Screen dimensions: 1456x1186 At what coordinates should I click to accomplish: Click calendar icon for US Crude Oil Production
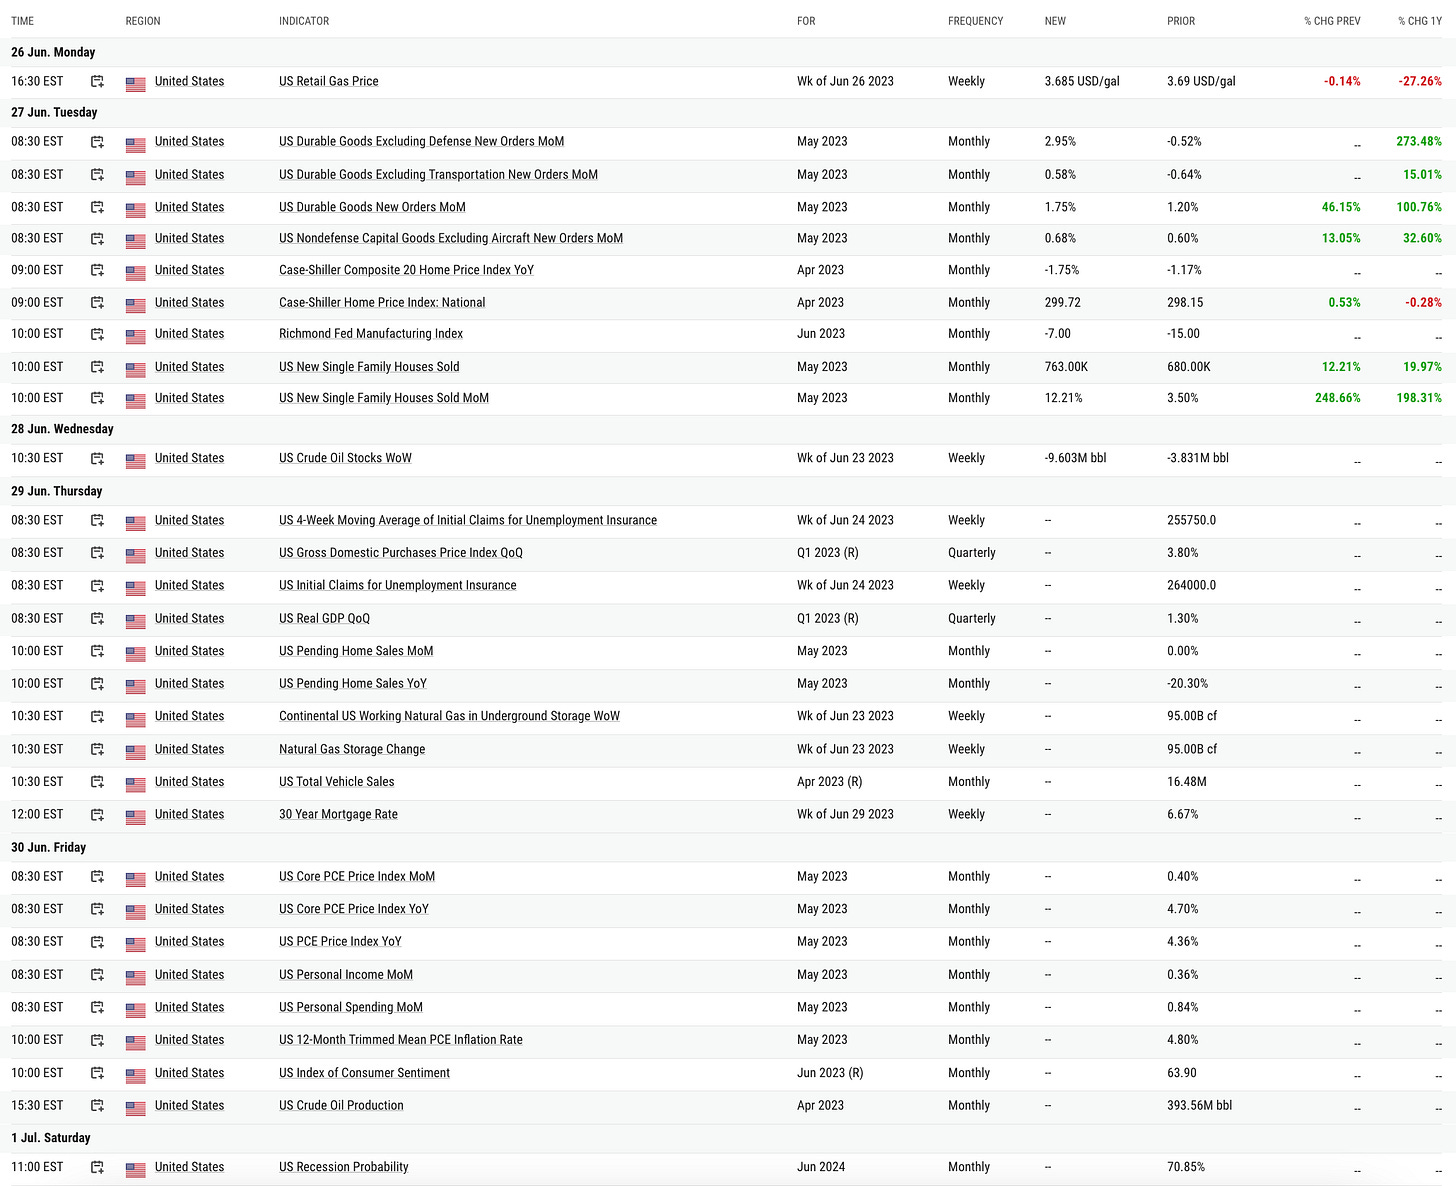tap(97, 1106)
